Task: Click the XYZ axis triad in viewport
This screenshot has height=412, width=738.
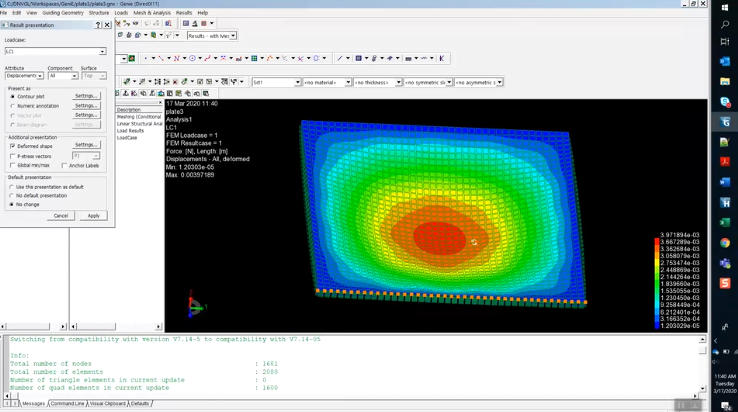Action: coord(195,305)
